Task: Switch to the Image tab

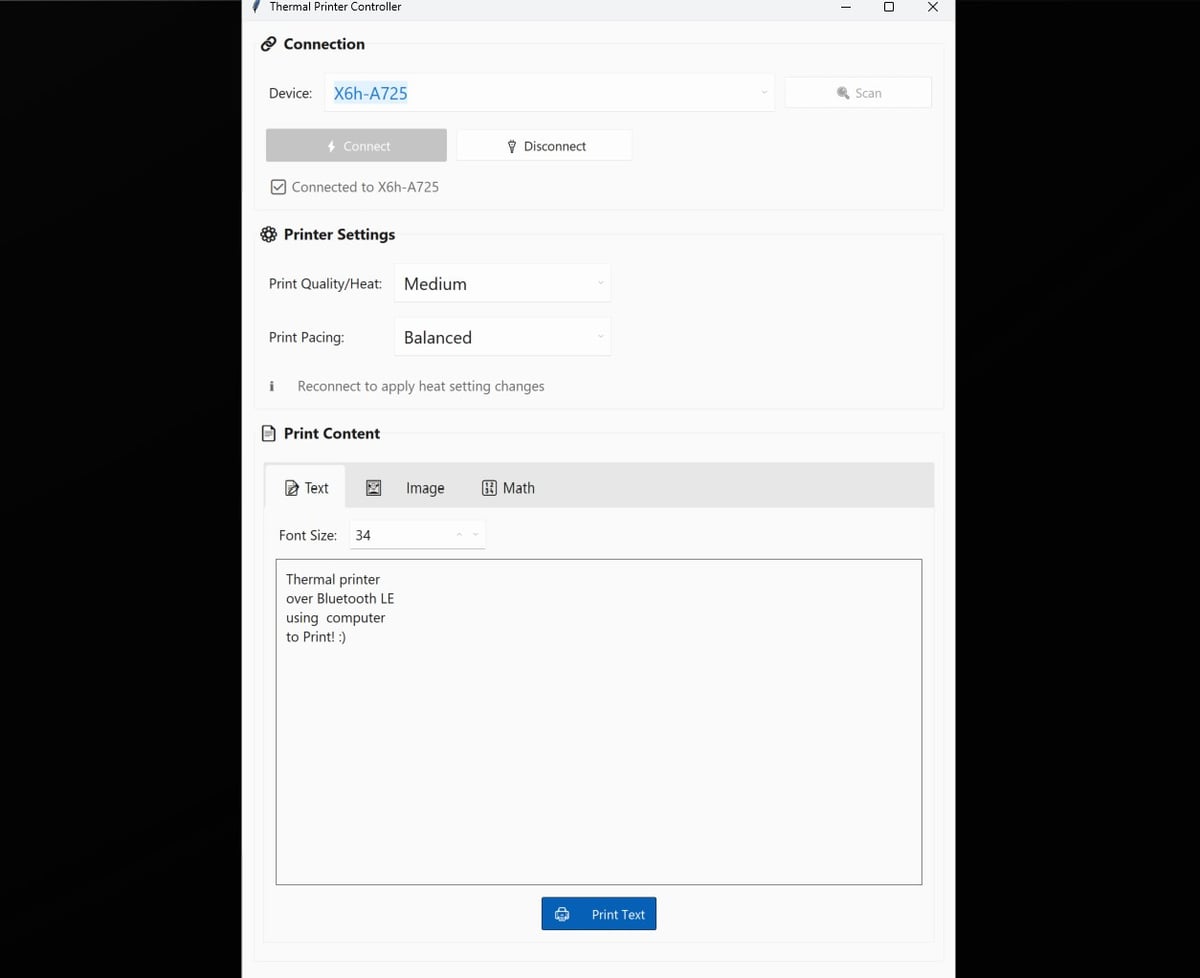Action: pyautogui.click(x=404, y=488)
